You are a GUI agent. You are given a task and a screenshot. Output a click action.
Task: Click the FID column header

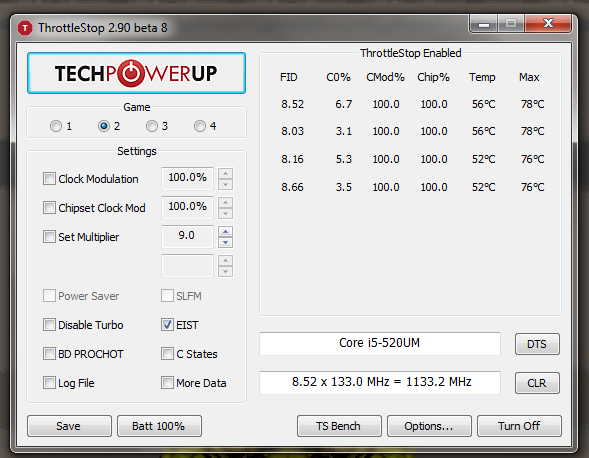click(288, 77)
